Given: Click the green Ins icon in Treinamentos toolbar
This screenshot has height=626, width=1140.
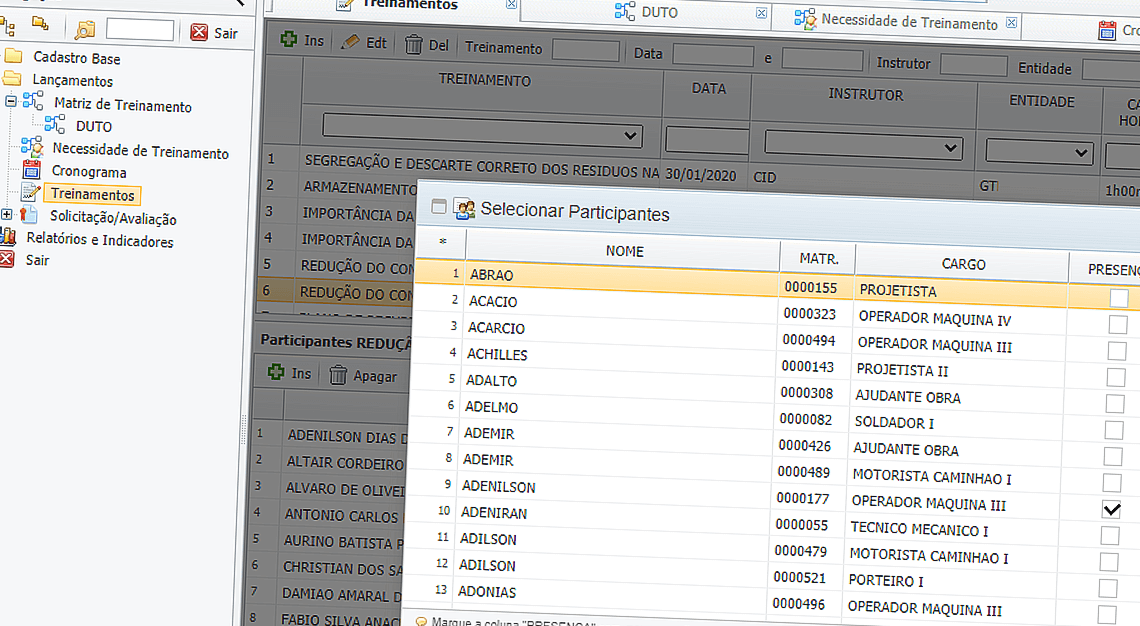Looking at the screenshot, I should (x=289, y=41).
